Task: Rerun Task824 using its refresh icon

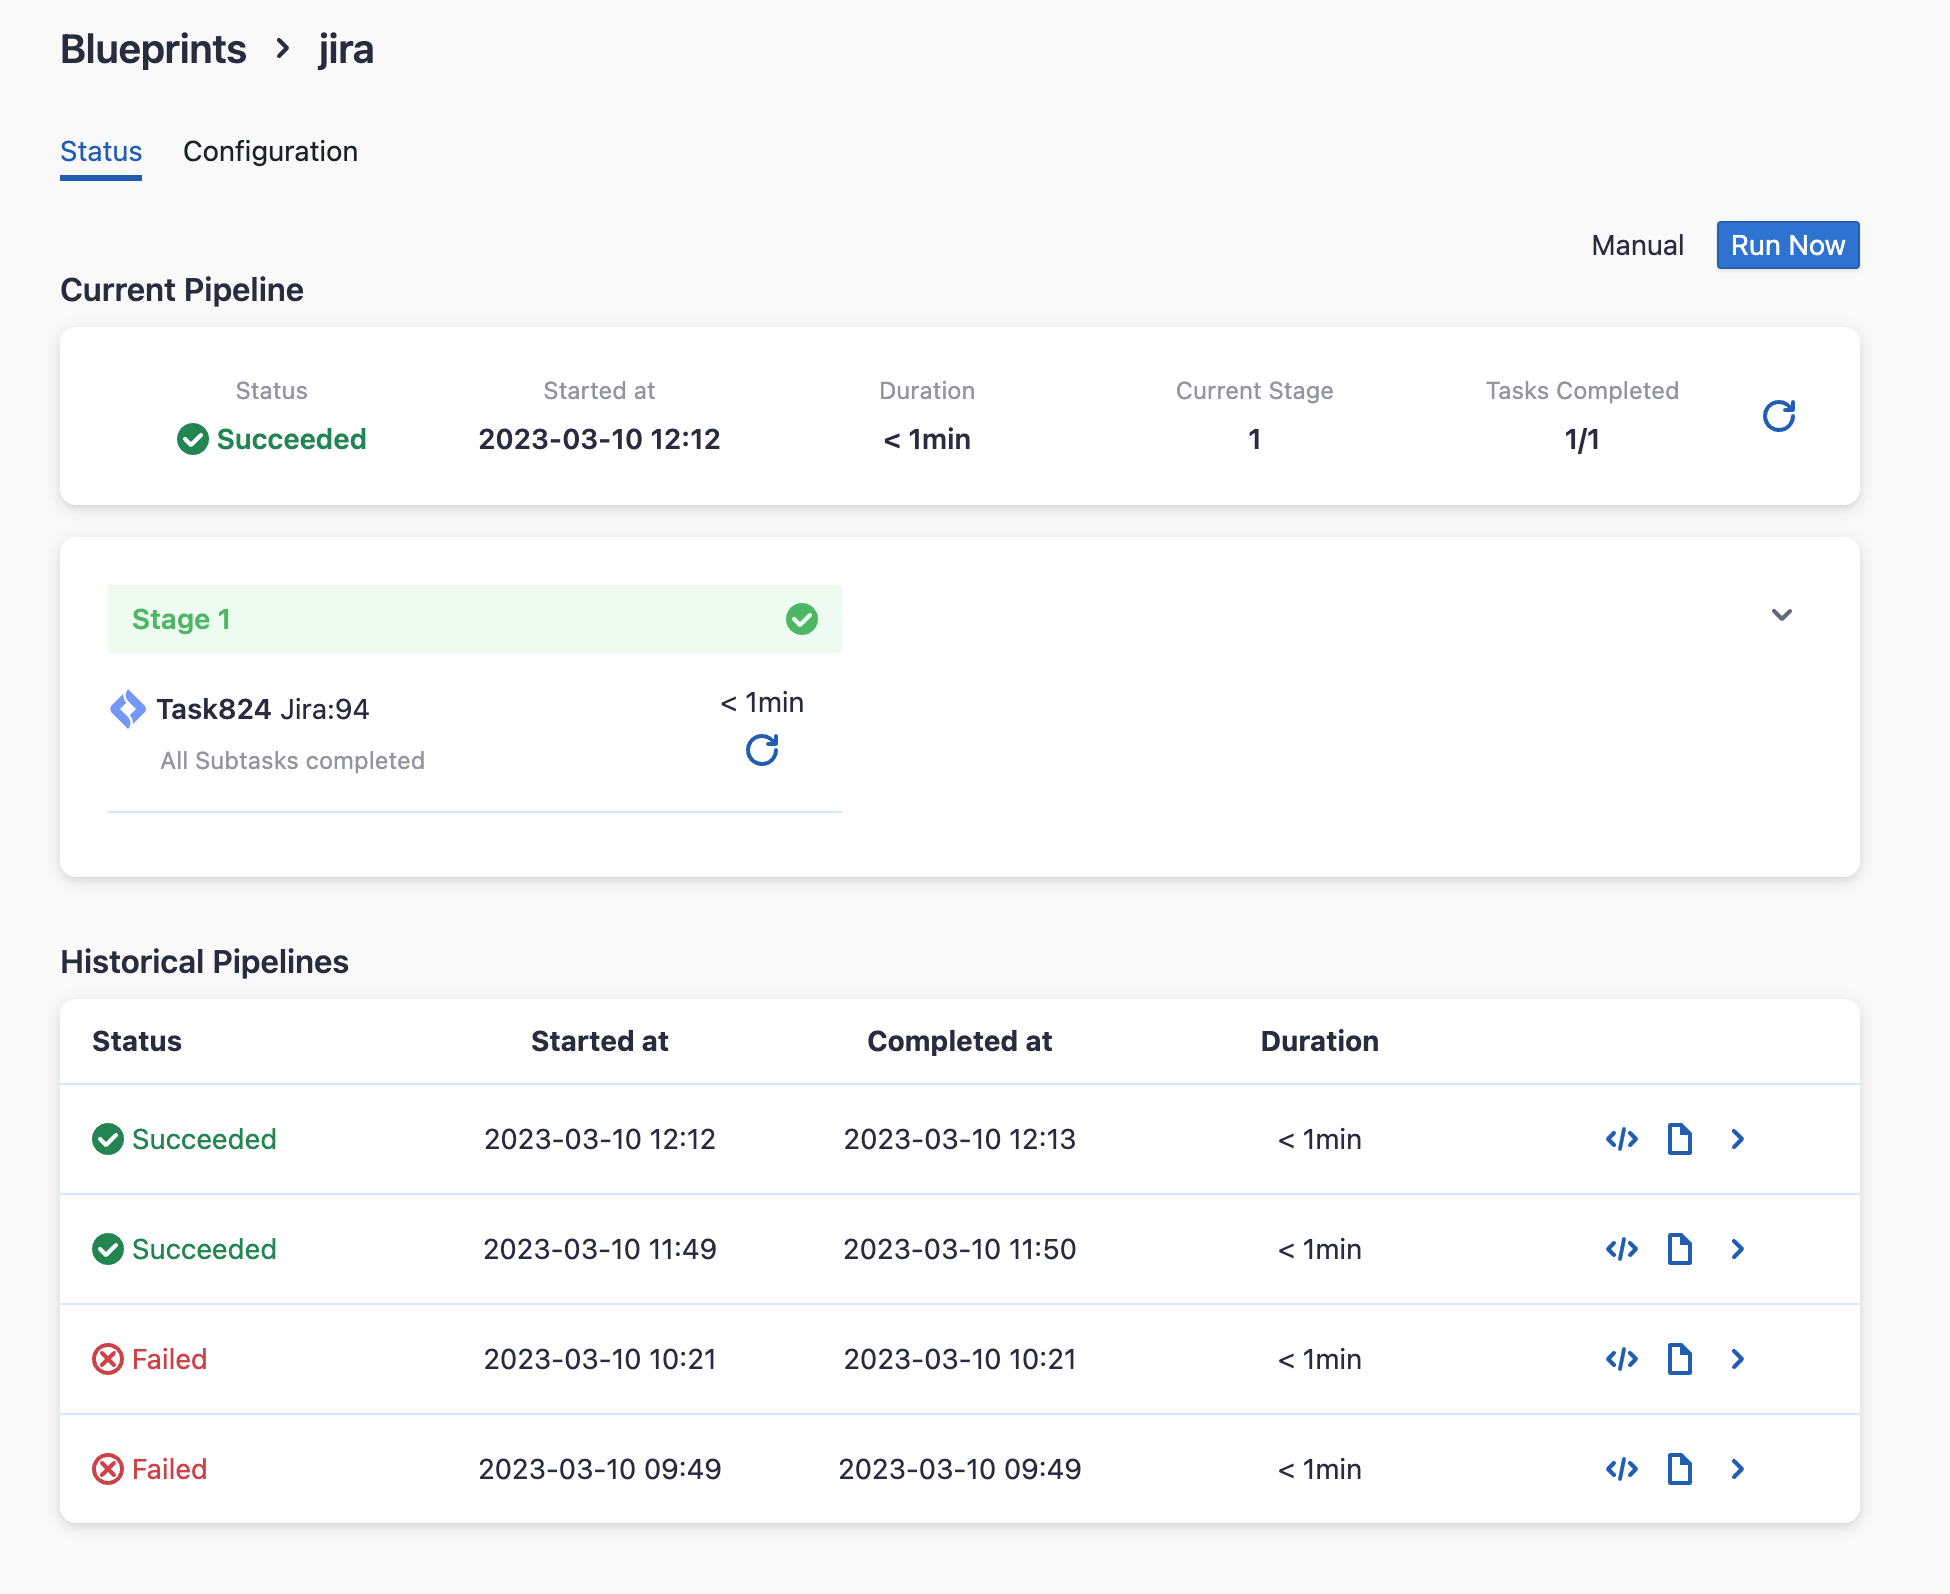Action: pos(762,750)
